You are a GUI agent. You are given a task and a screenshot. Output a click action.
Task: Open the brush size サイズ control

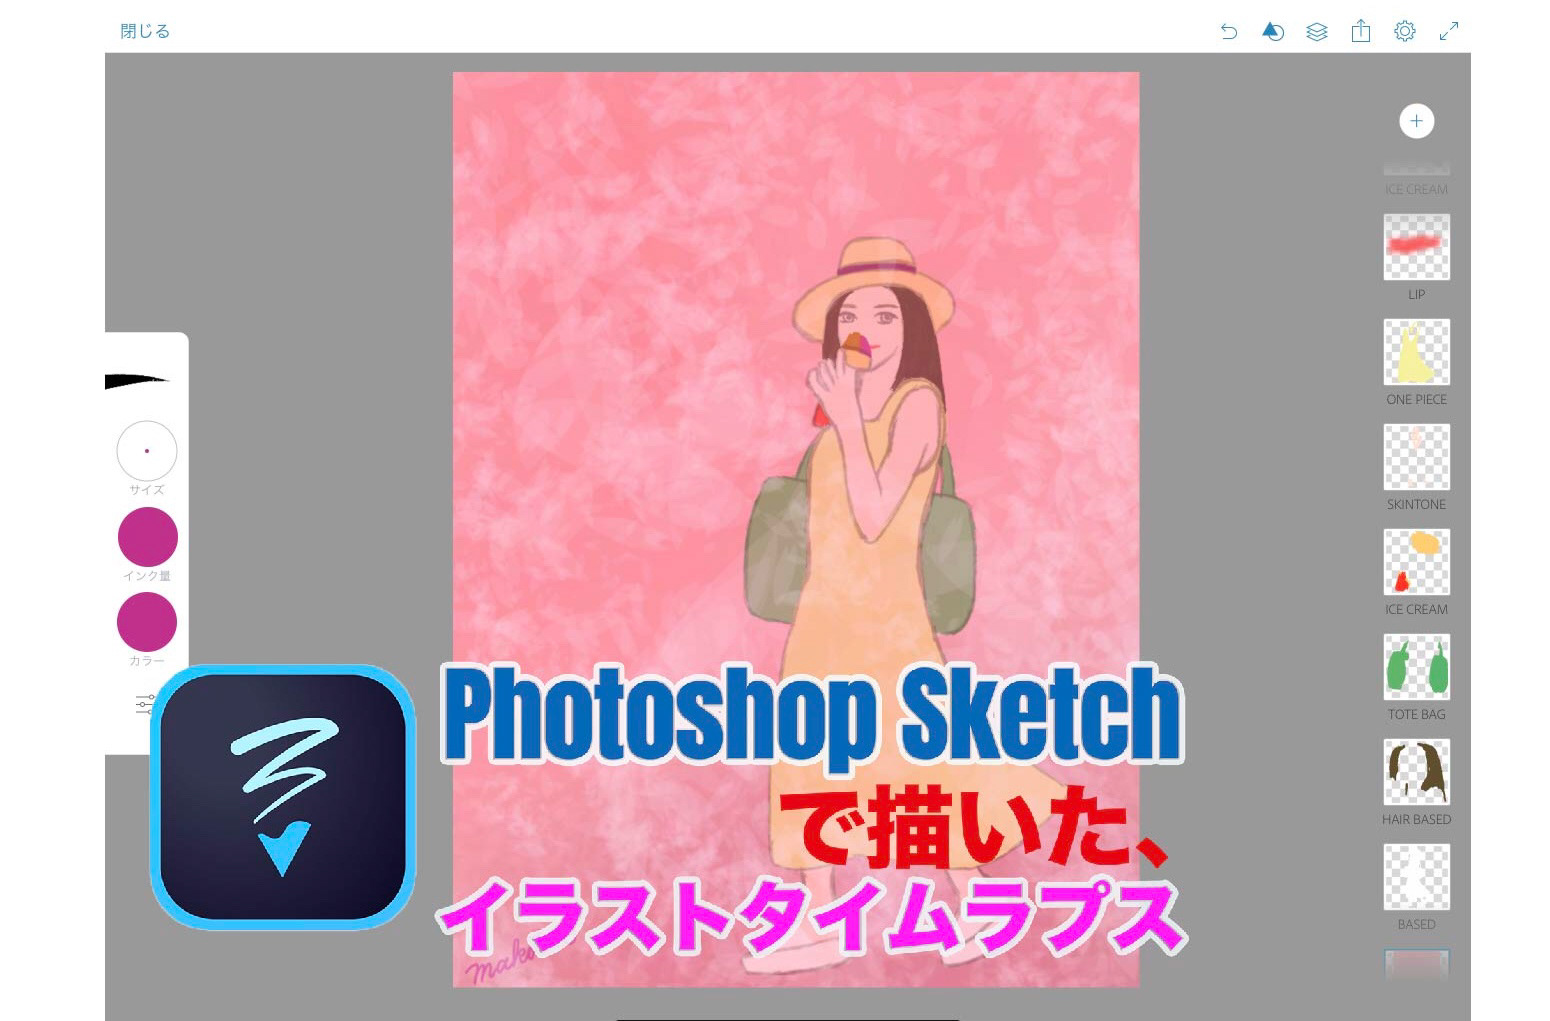click(147, 451)
